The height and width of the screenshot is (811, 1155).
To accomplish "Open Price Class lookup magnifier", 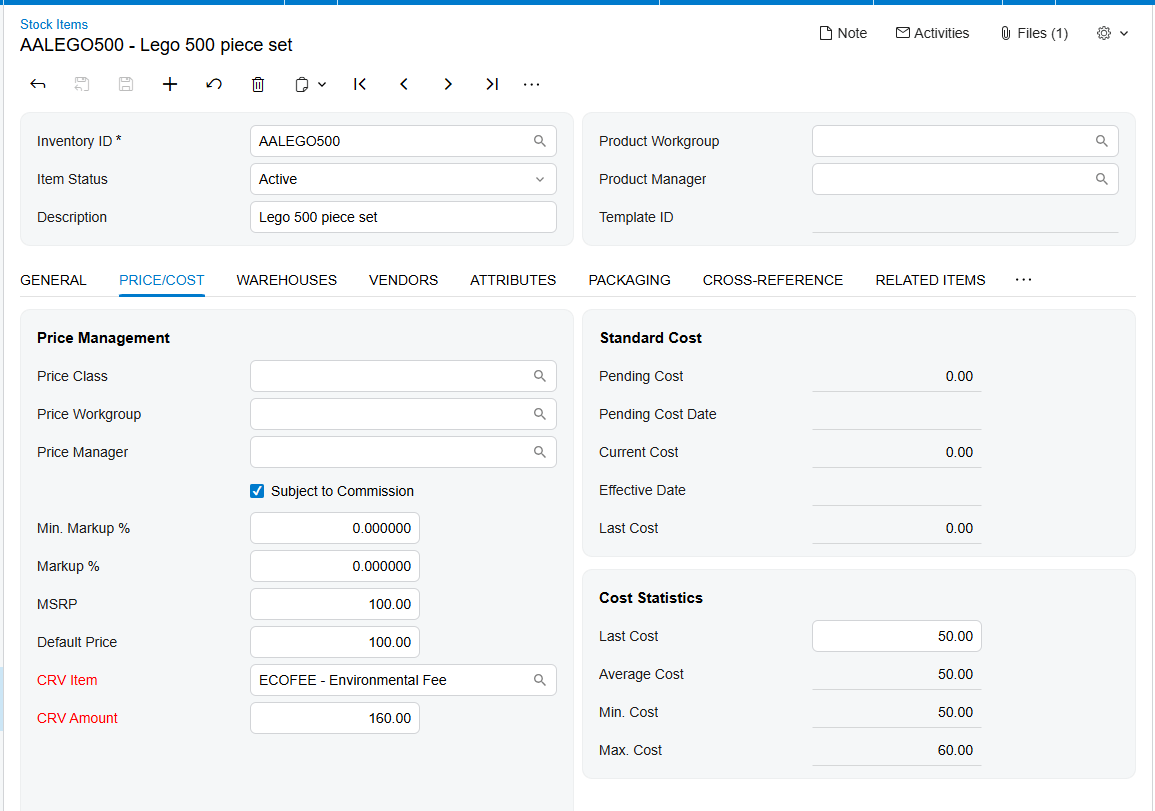I will click(x=540, y=376).
